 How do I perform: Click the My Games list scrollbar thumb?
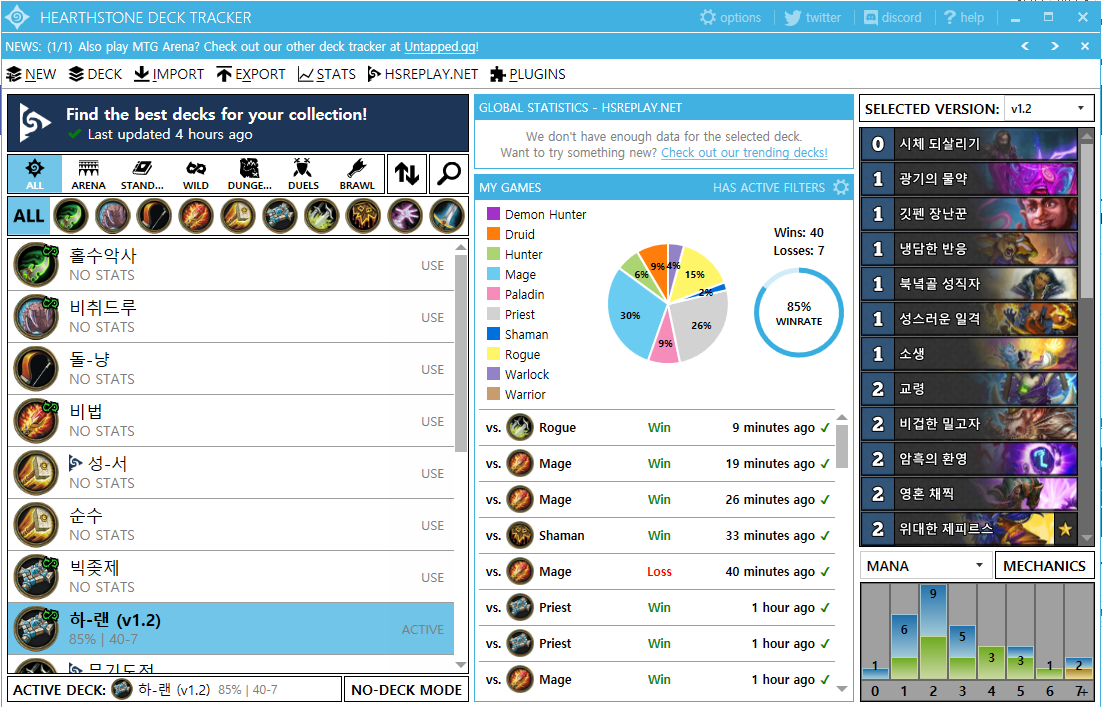click(x=842, y=446)
